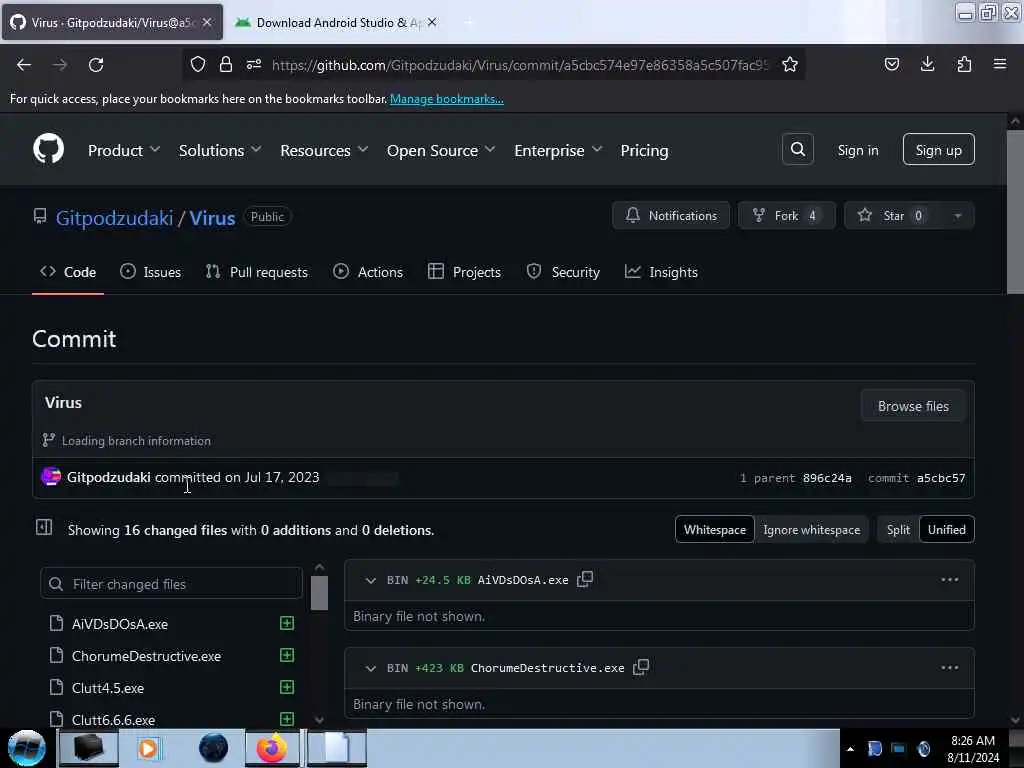Expand the Open Source dropdown
Screen dimensions: 1024x768
(x=441, y=150)
